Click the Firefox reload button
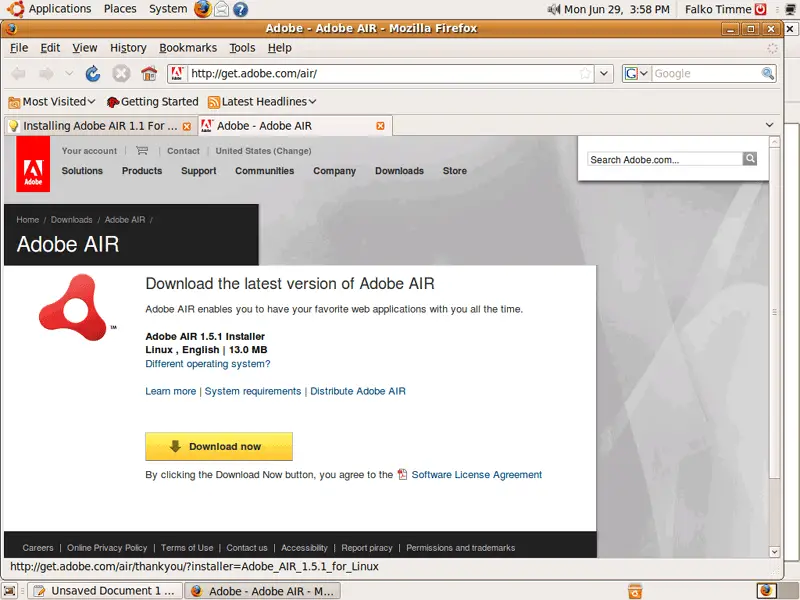Viewport: 800px width, 600px height. (x=93, y=74)
